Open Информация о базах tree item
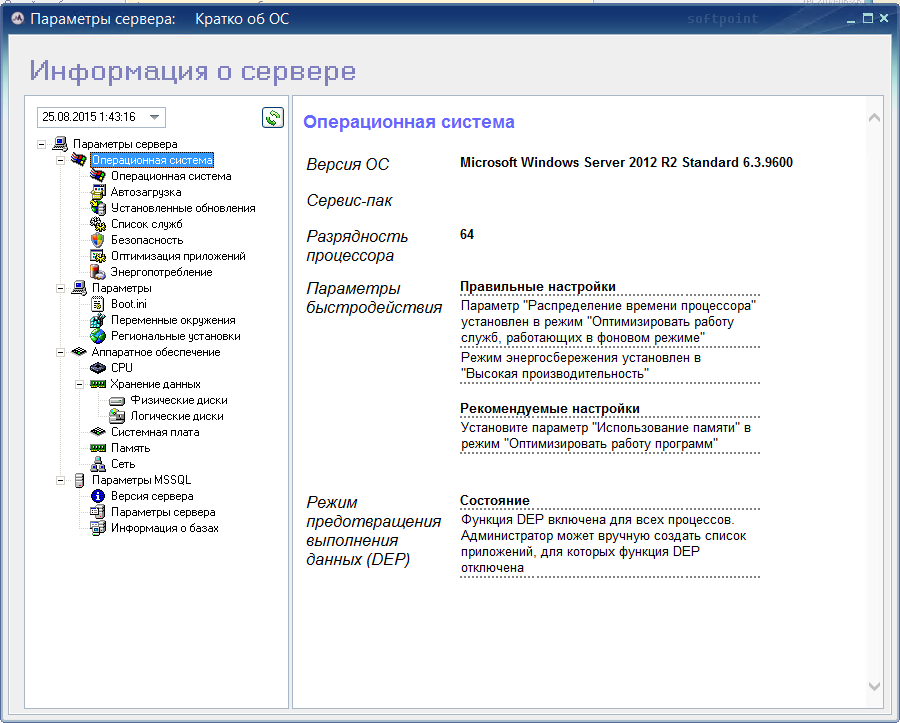Image resolution: width=900 pixels, height=723 pixels. click(165, 528)
